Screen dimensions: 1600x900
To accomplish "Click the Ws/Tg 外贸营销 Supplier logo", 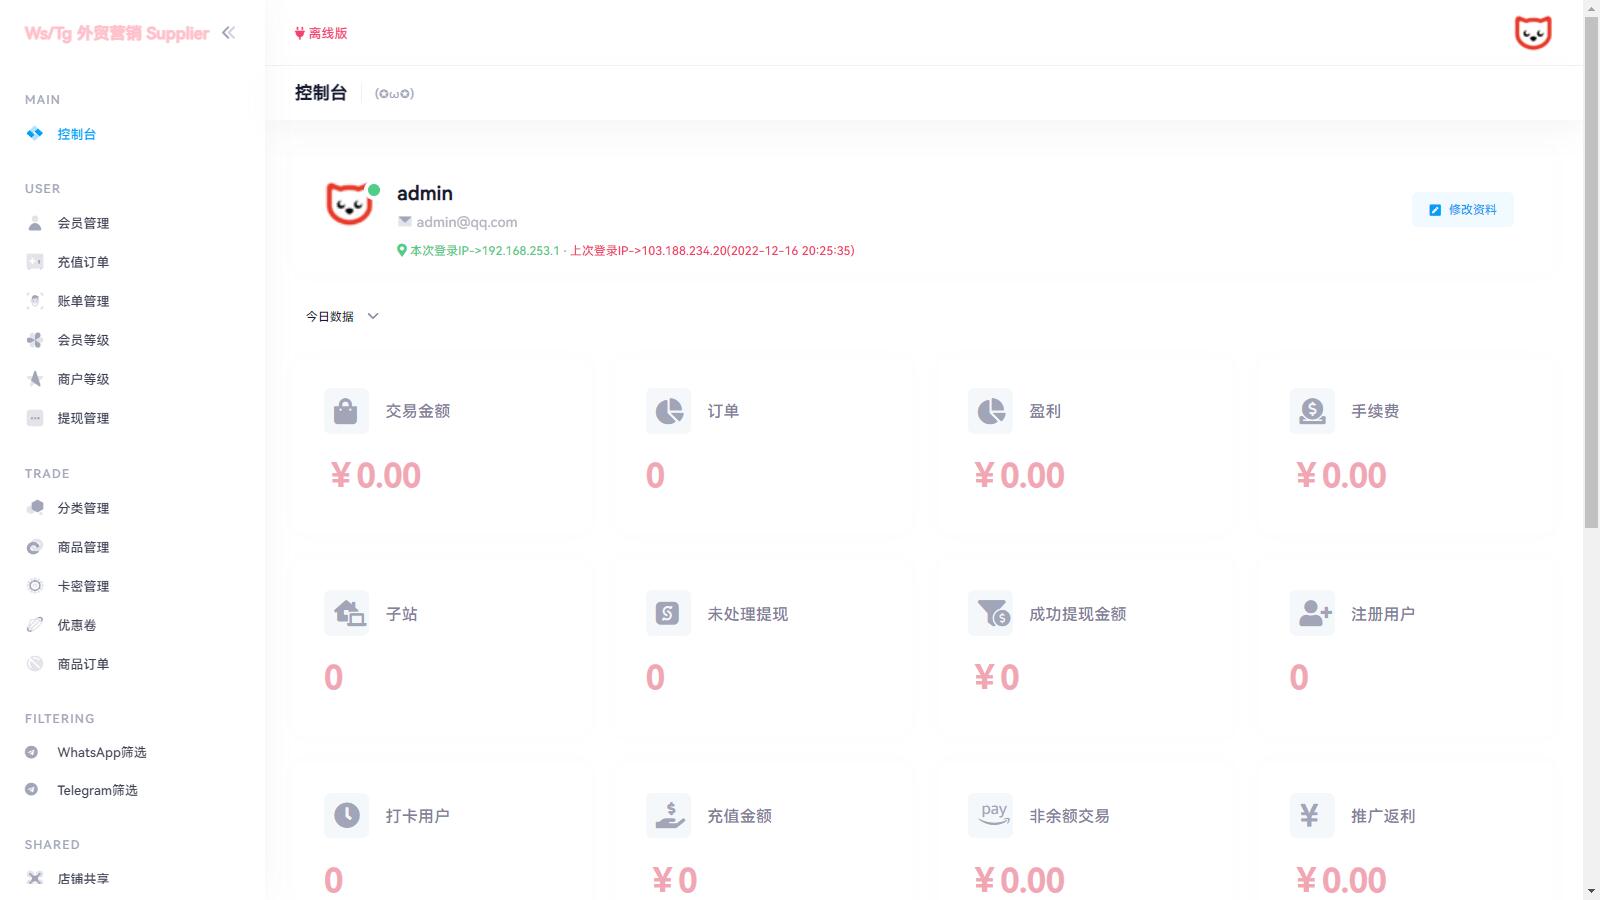I will coord(117,33).
